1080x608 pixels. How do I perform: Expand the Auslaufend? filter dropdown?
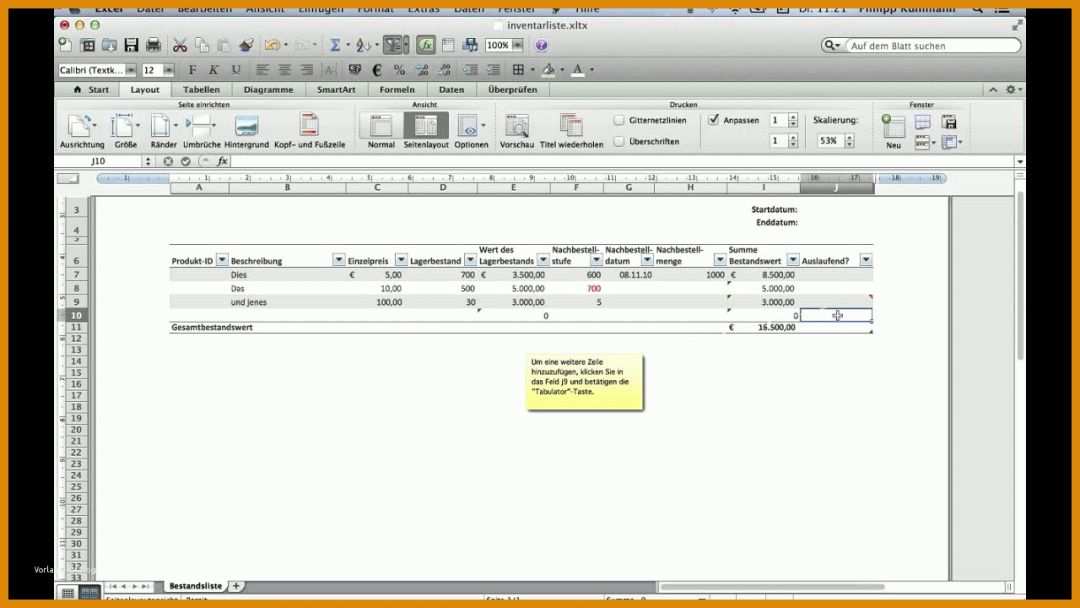866,260
